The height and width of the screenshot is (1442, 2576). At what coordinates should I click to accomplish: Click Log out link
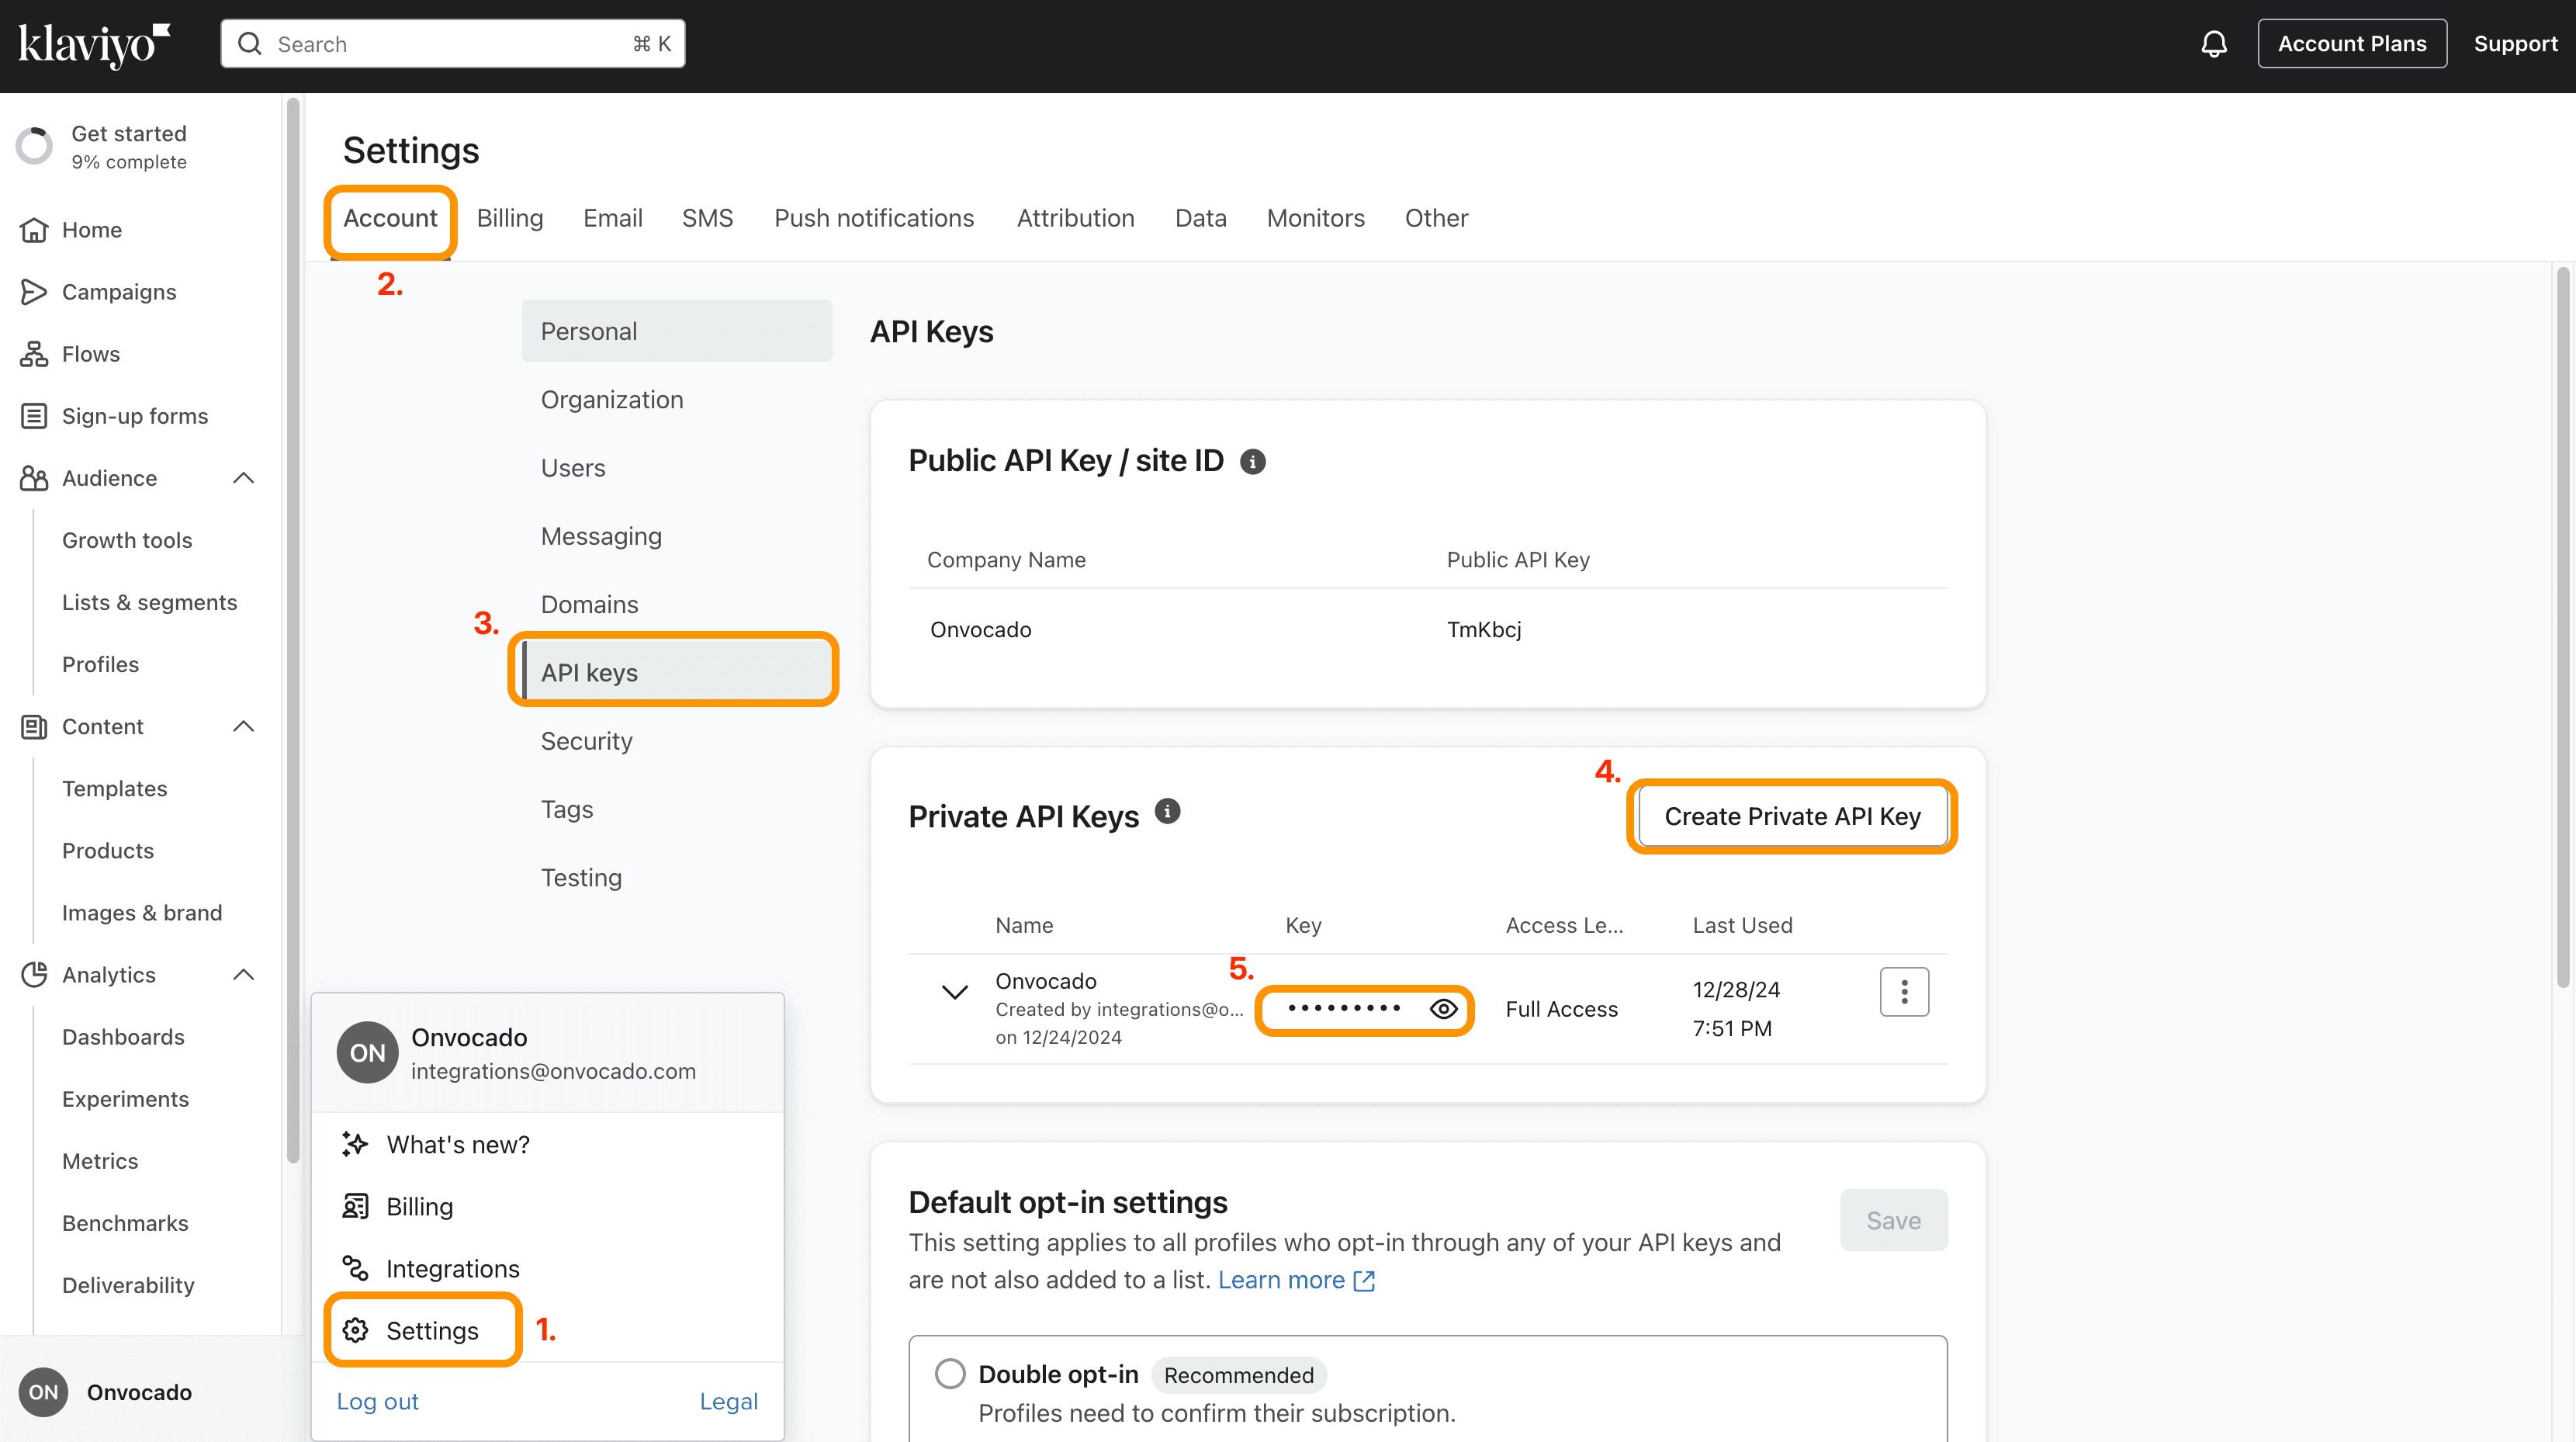pyautogui.click(x=378, y=1402)
